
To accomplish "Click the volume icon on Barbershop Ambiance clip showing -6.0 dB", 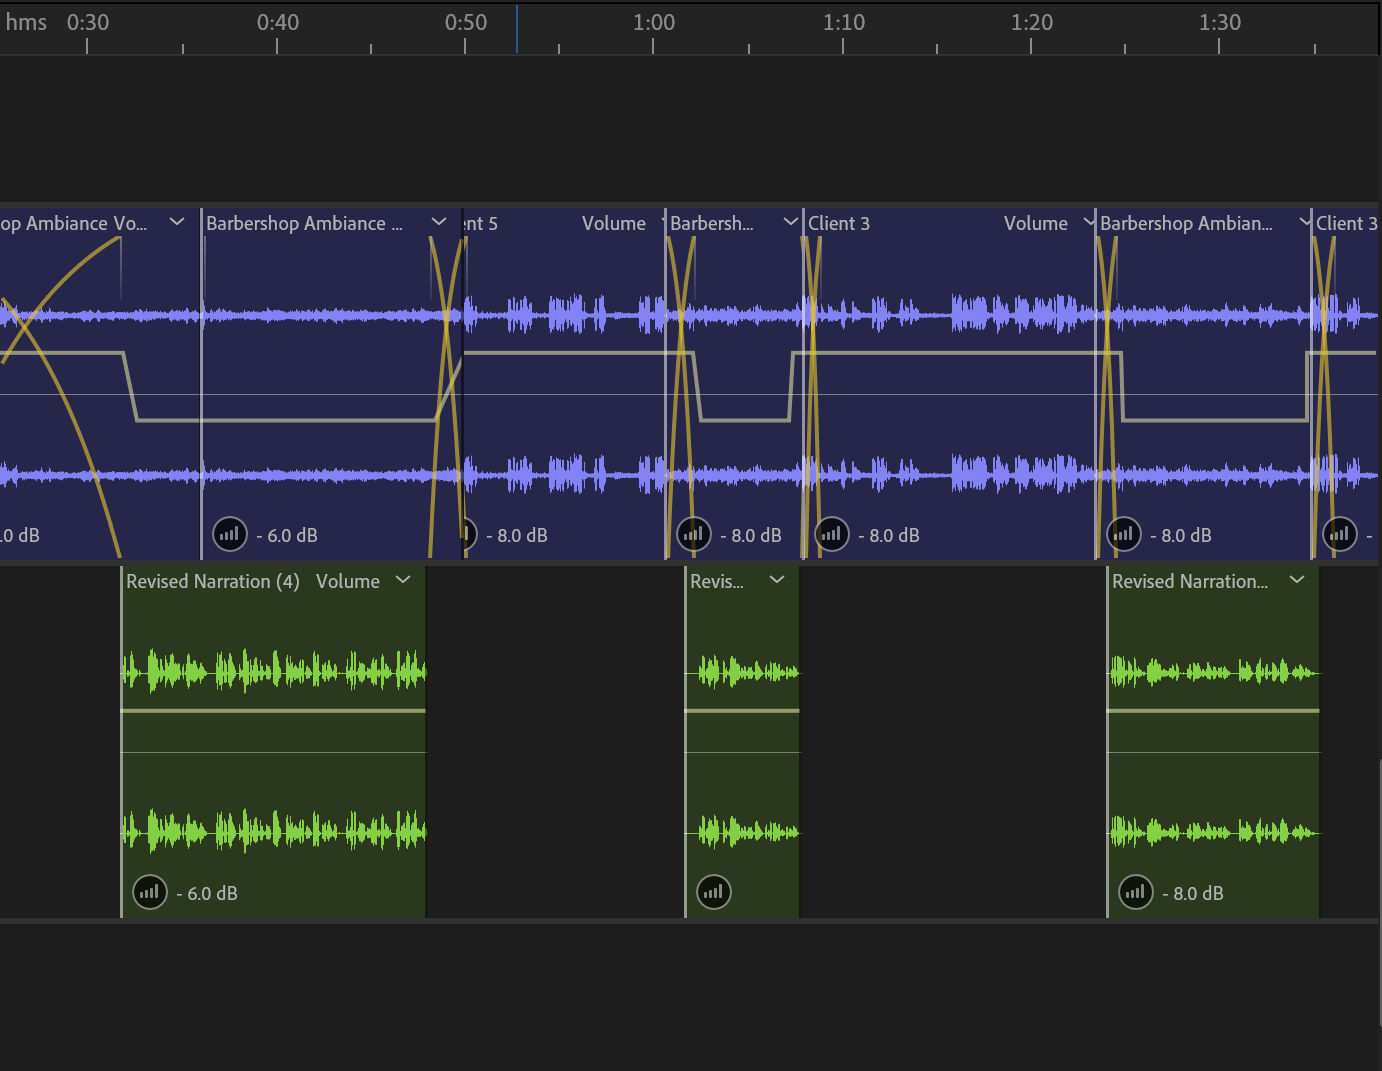I will [230, 535].
